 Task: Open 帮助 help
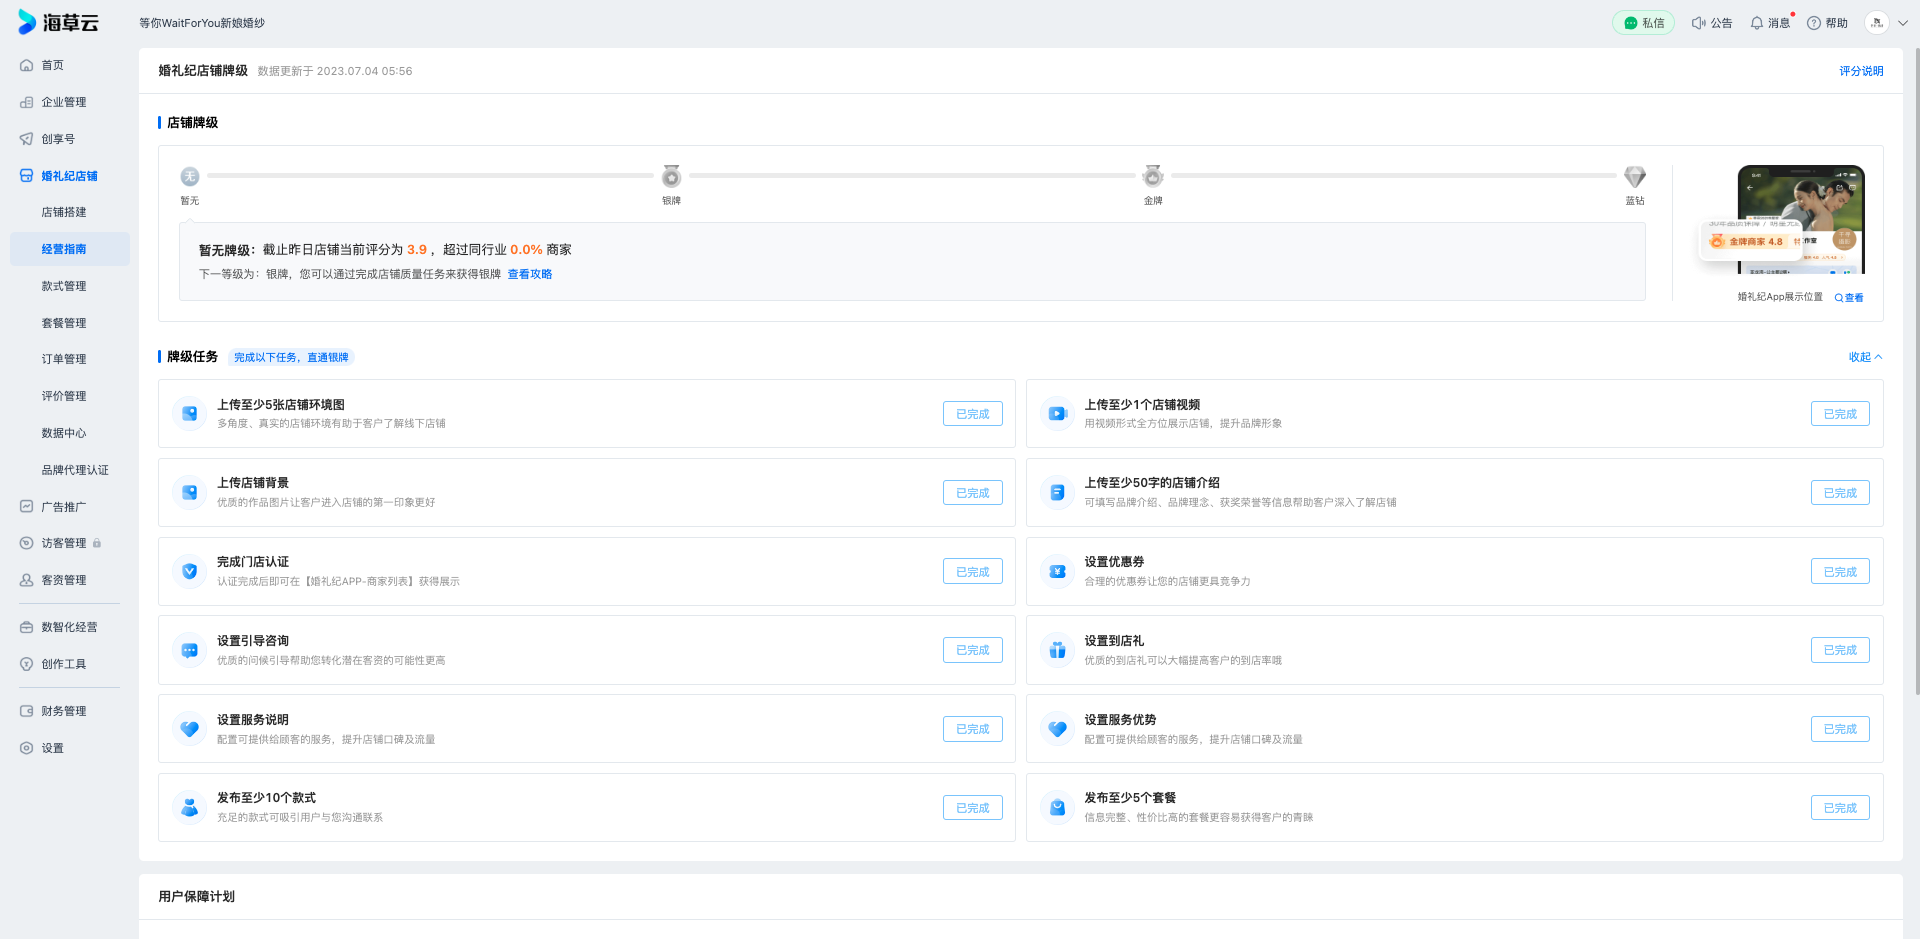(1828, 23)
